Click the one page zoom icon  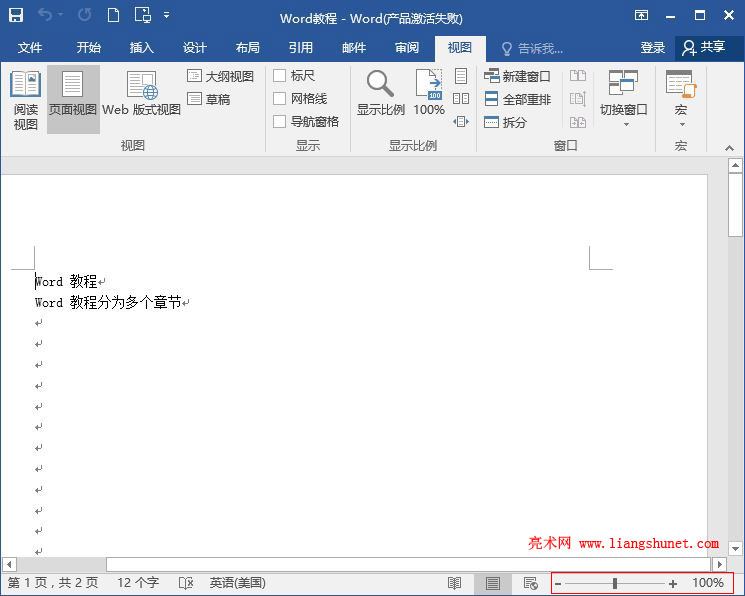coord(461,76)
